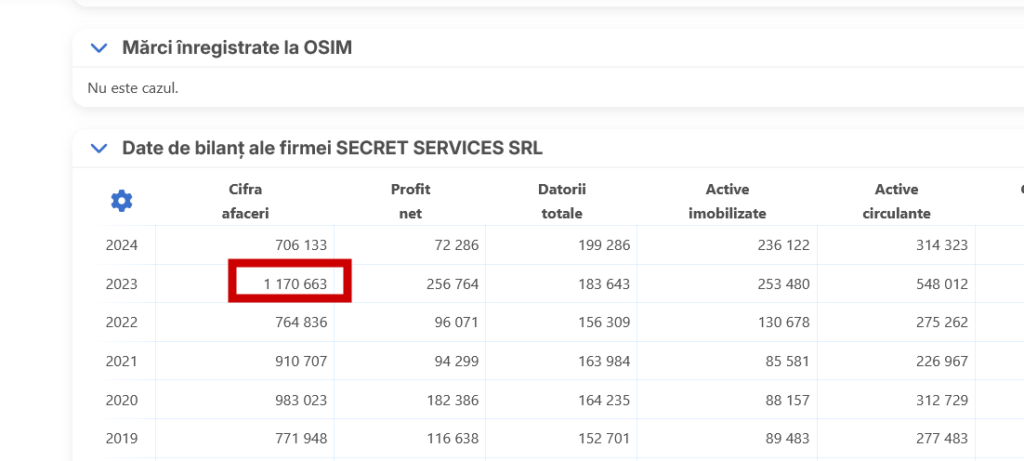Screen dimensions: 1024x461
Task: Select the Profit net column header
Action: click(410, 201)
